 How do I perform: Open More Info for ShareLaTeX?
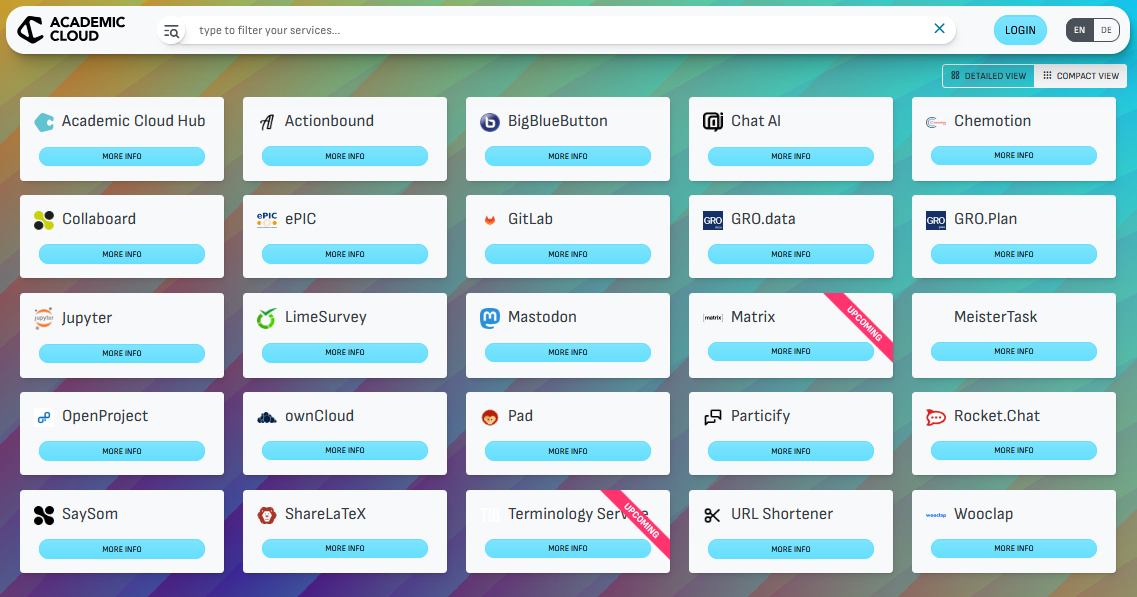[344, 548]
